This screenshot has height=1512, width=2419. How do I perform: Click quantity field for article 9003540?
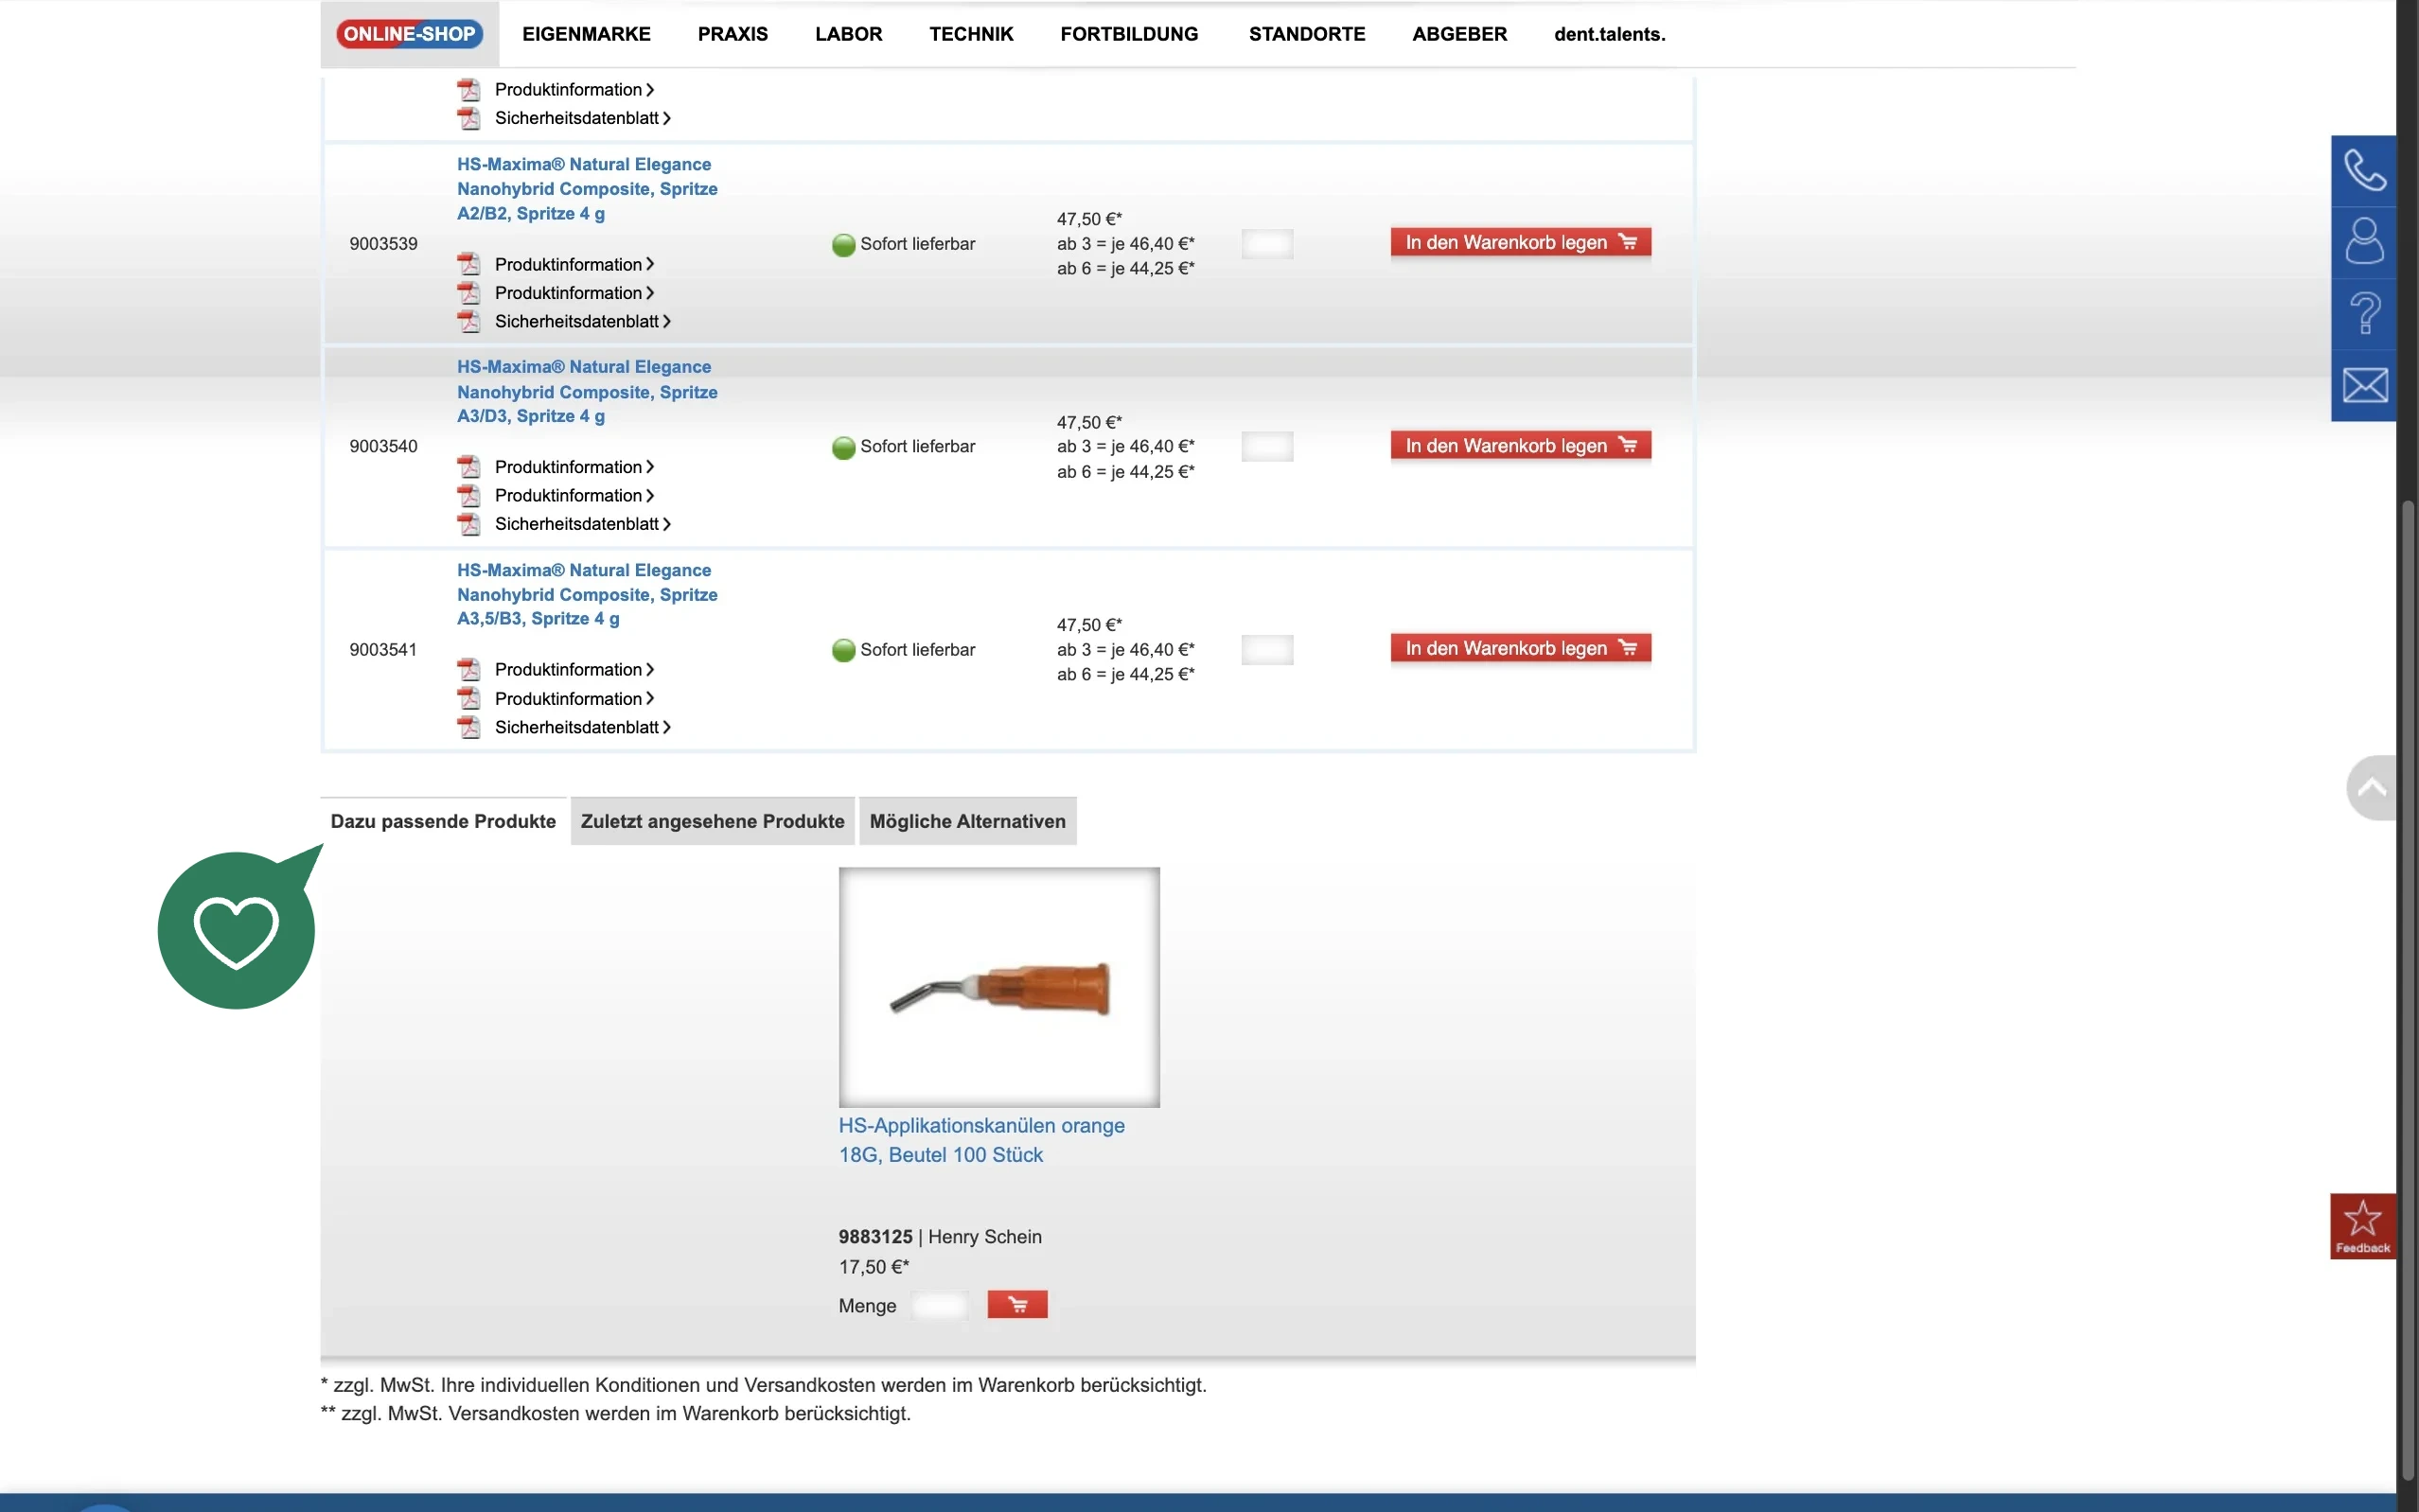(x=1267, y=447)
